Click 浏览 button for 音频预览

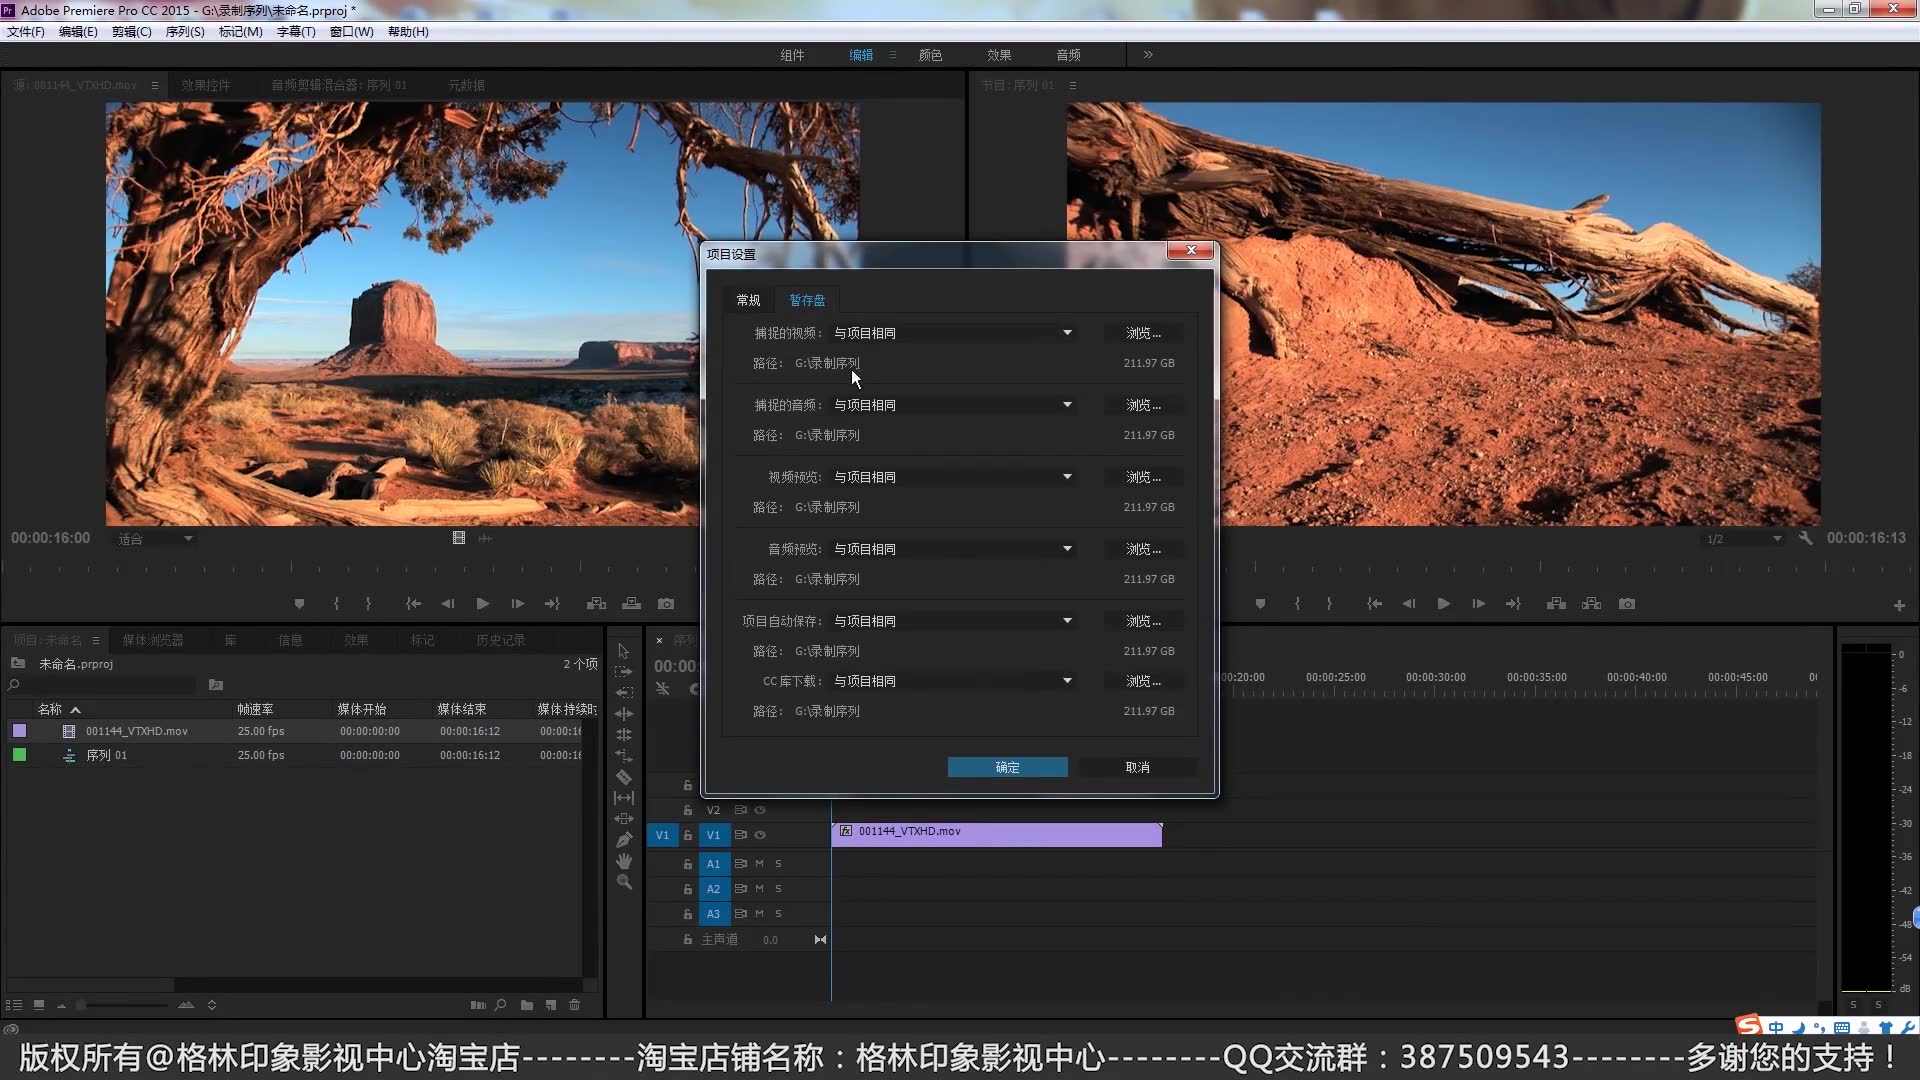click(1143, 549)
